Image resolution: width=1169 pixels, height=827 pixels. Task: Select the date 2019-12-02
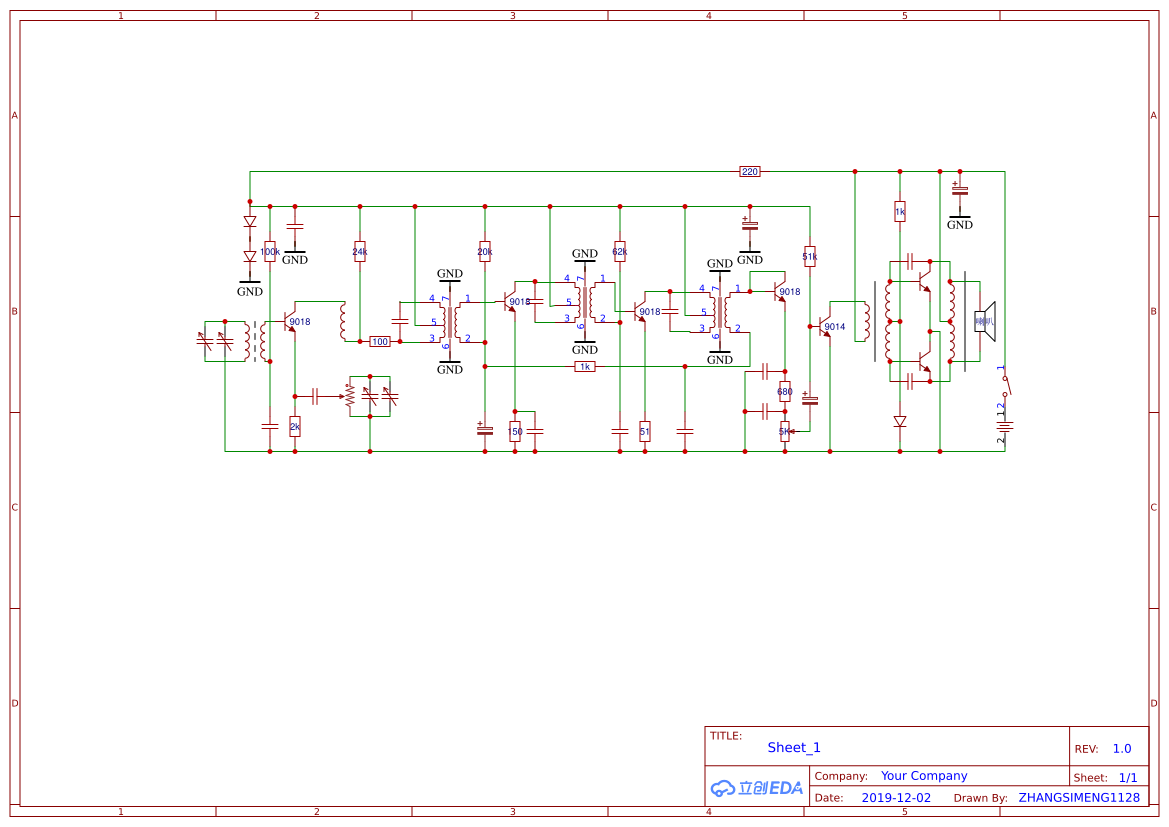point(896,798)
